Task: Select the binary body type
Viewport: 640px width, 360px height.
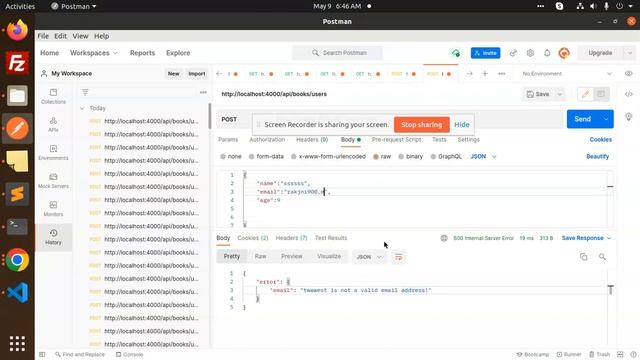Action: pyautogui.click(x=411, y=156)
